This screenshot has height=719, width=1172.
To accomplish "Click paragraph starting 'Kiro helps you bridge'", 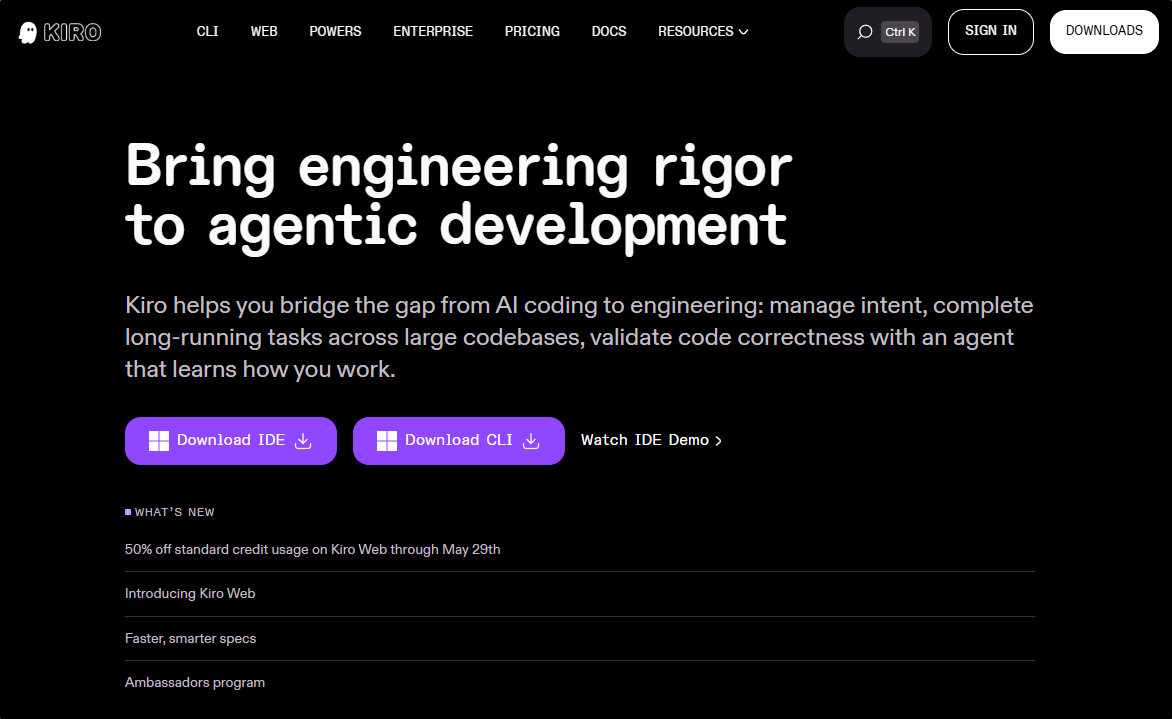I will tap(579, 337).
